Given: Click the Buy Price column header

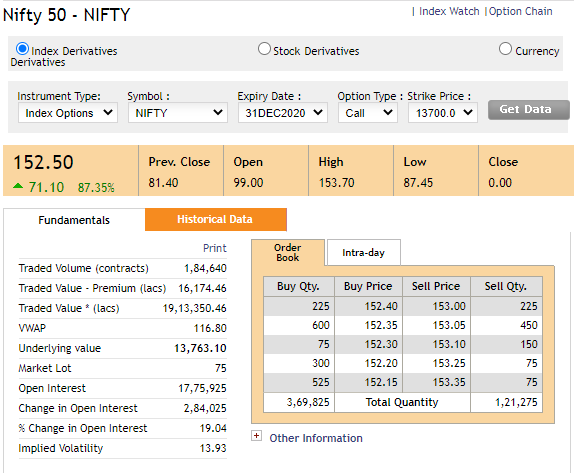Looking at the screenshot, I should point(368,286).
